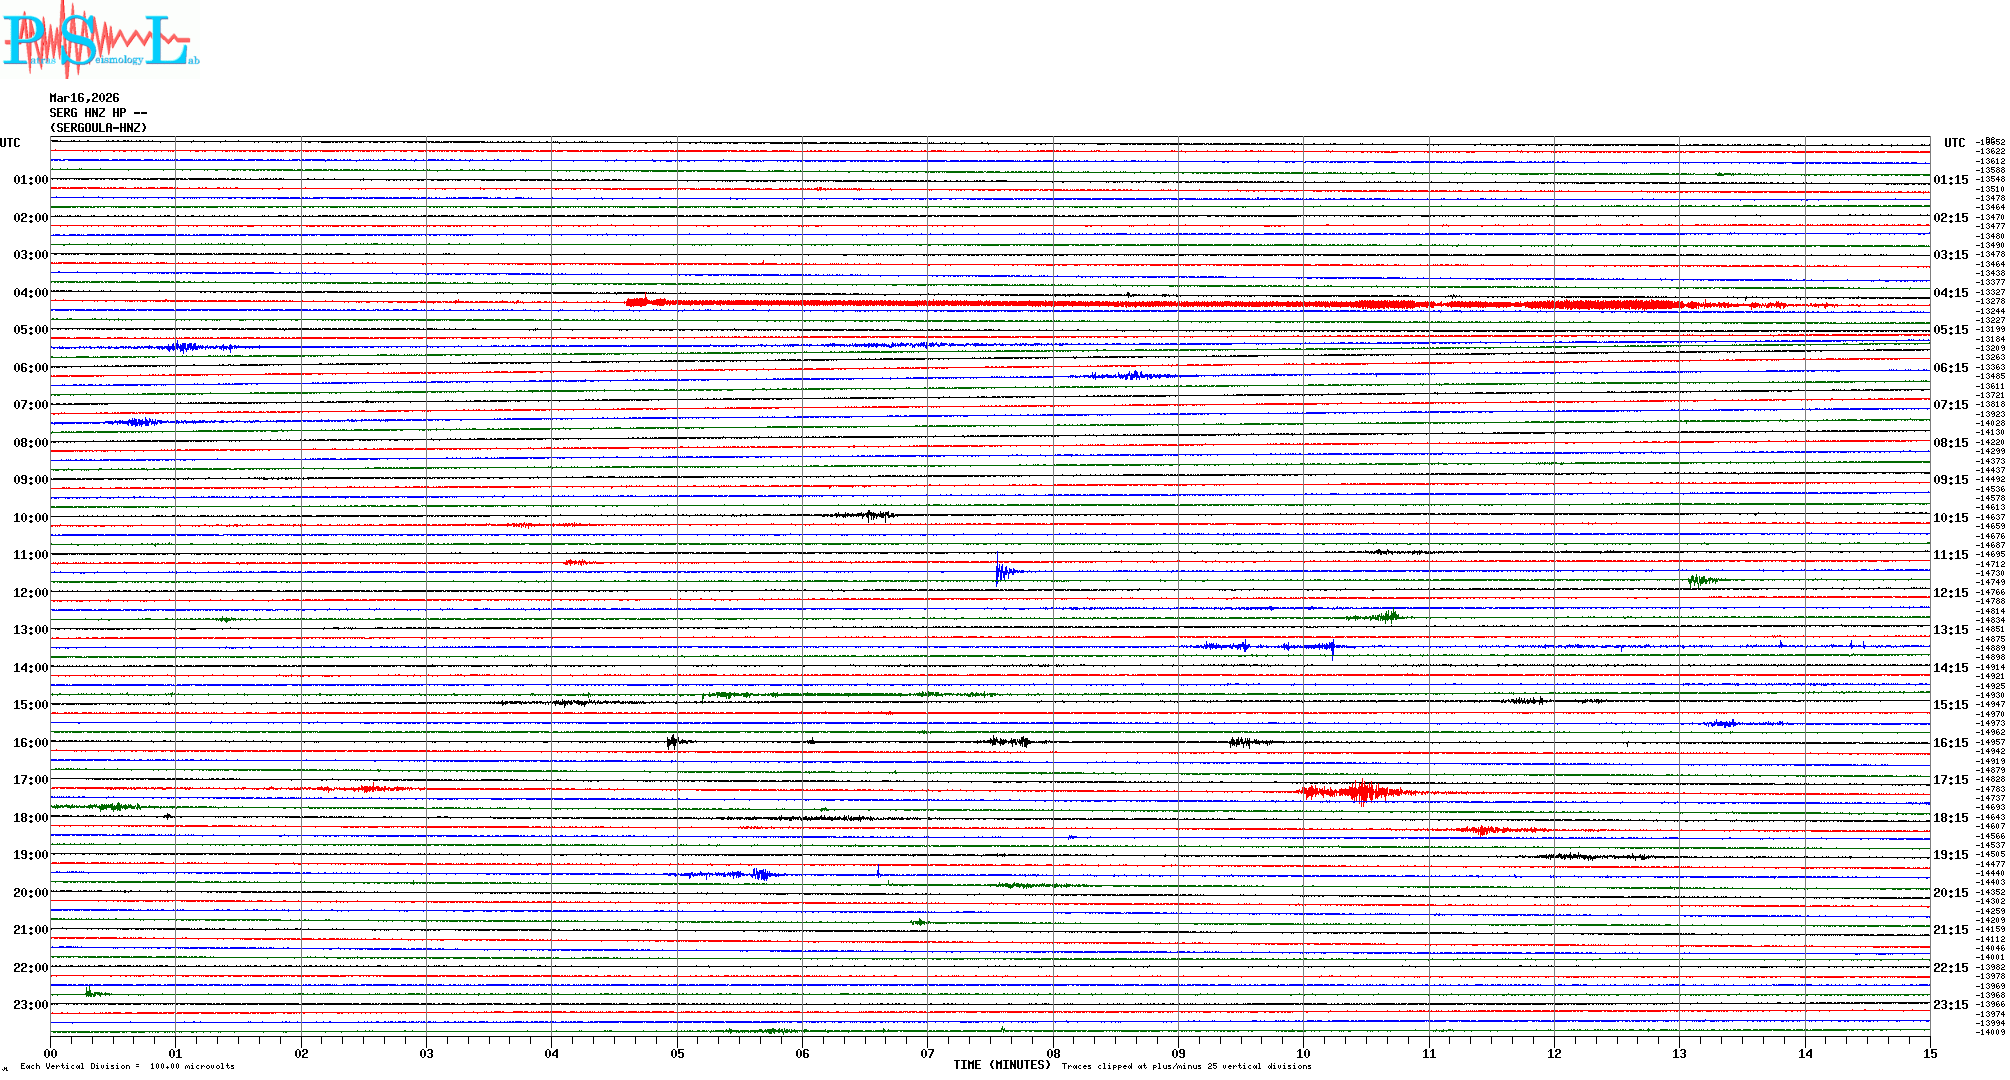Click the top-left UTC label
The width and height of the screenshot is (2010, 1080).
pyautogui.click(x=10, y=143)
